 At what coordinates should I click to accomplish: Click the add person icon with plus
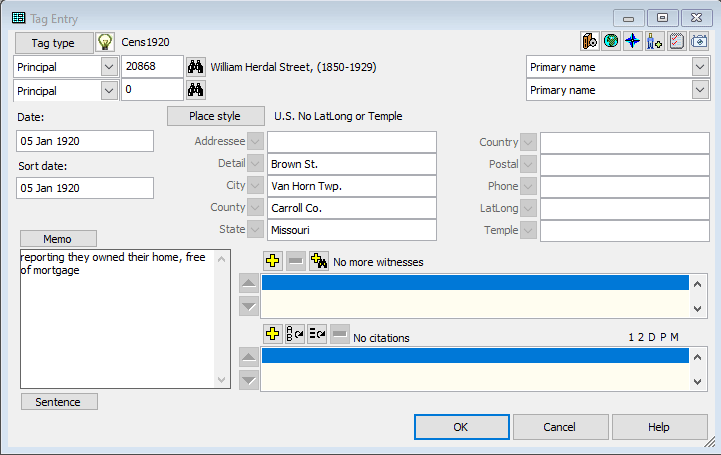click(654, 42)
